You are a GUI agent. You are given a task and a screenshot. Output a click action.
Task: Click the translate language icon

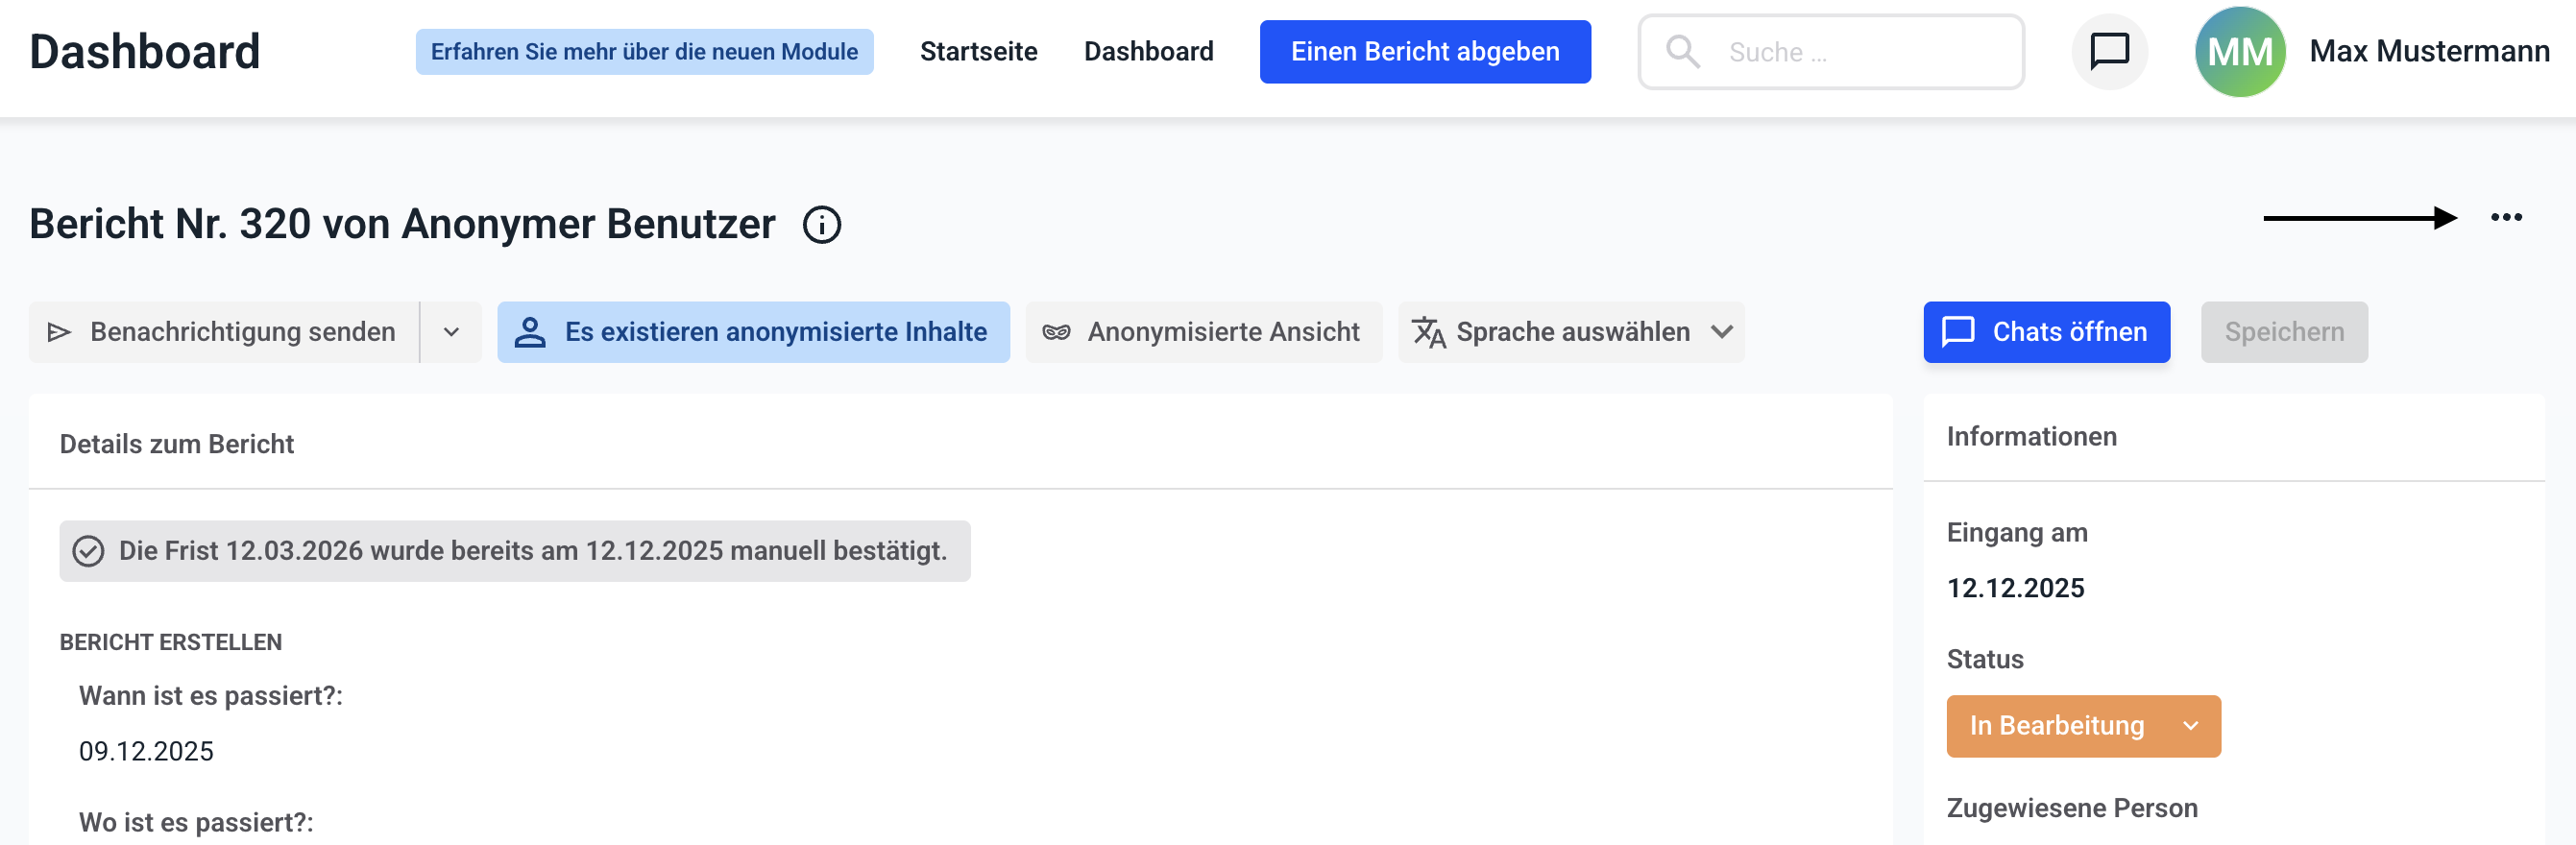pos(1428,332)
